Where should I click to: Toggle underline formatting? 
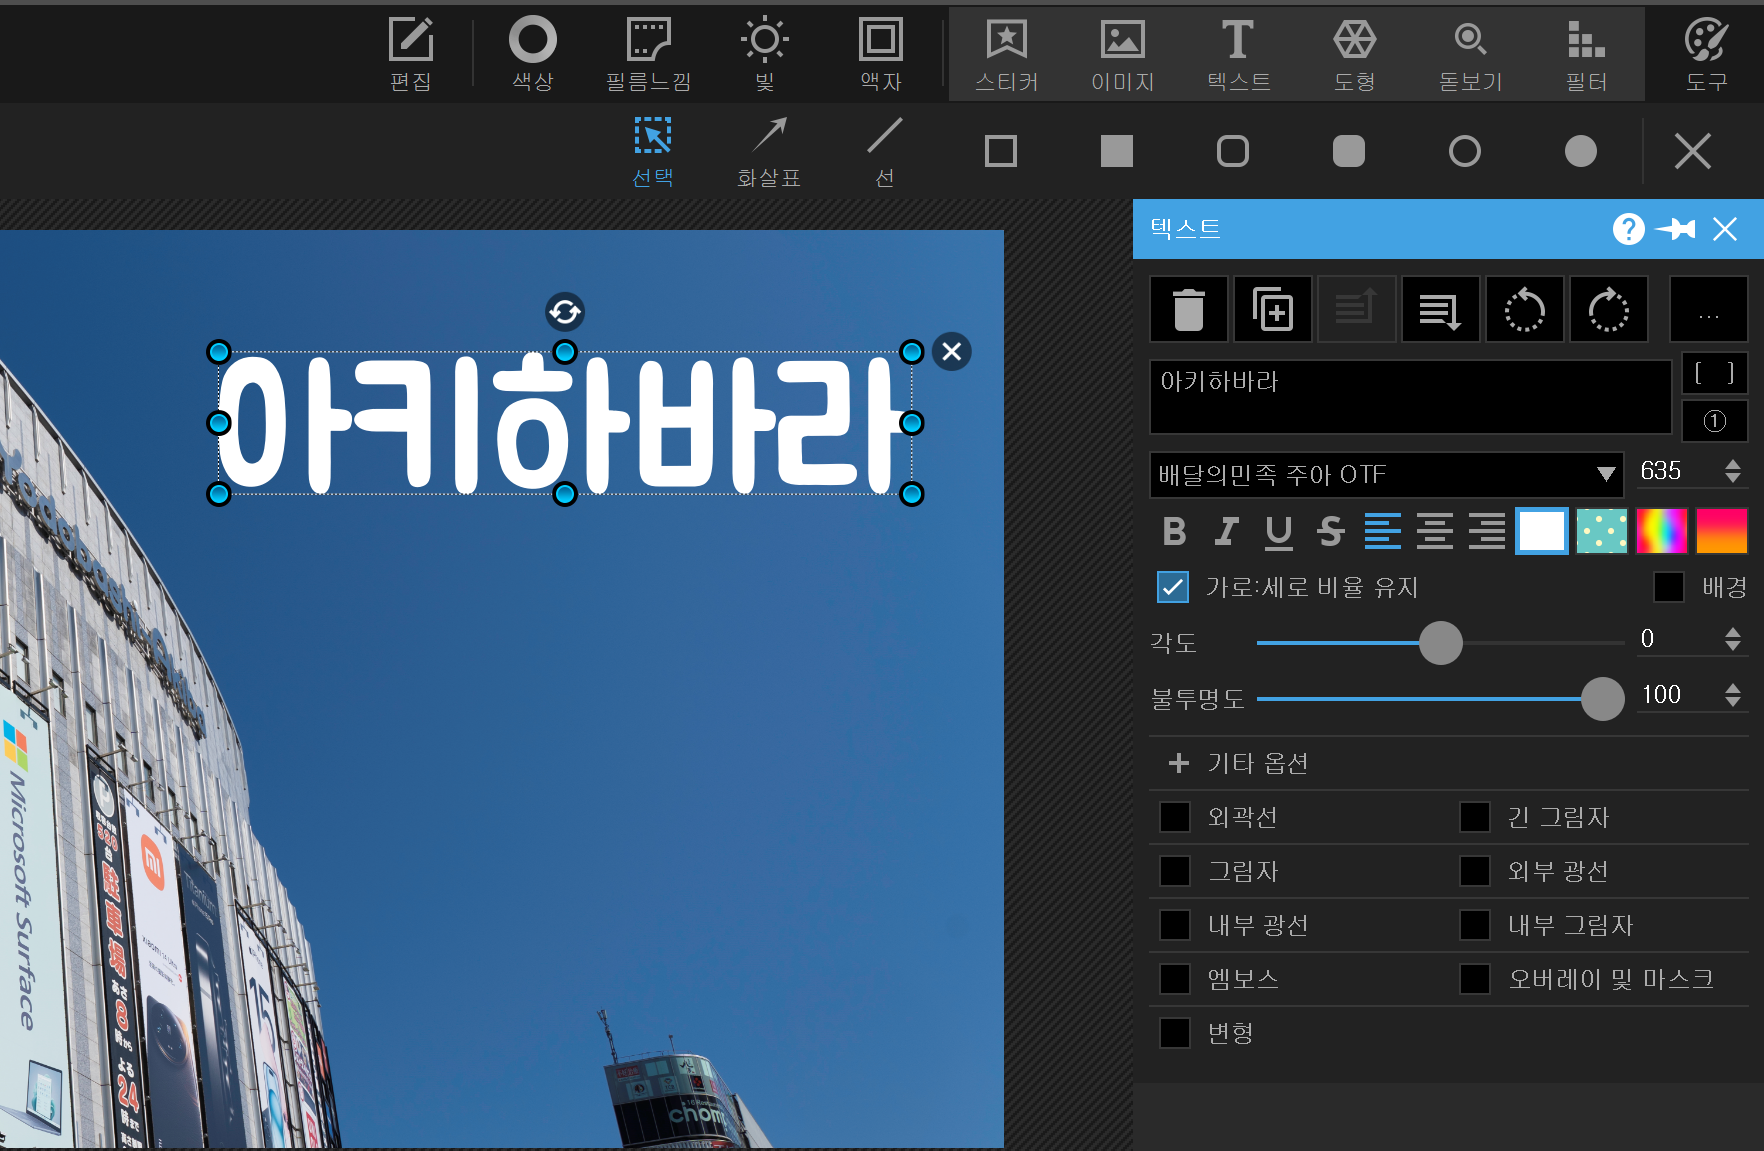[1279, 531]
